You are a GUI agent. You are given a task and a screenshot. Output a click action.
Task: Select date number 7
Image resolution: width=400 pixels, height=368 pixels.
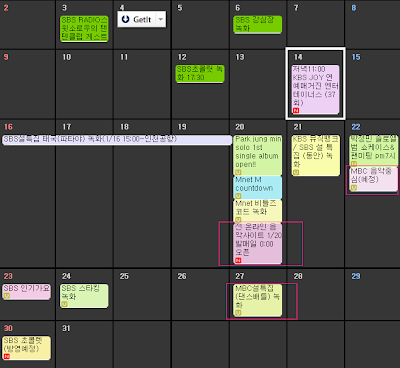[296, 8]
